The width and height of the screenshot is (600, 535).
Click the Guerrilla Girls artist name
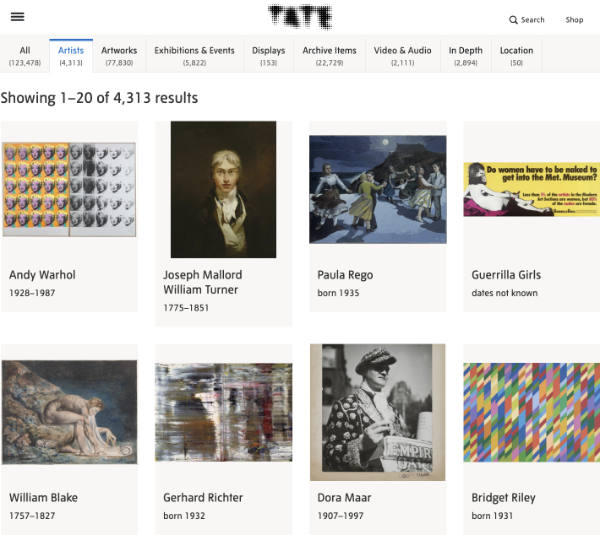point(506,275)
